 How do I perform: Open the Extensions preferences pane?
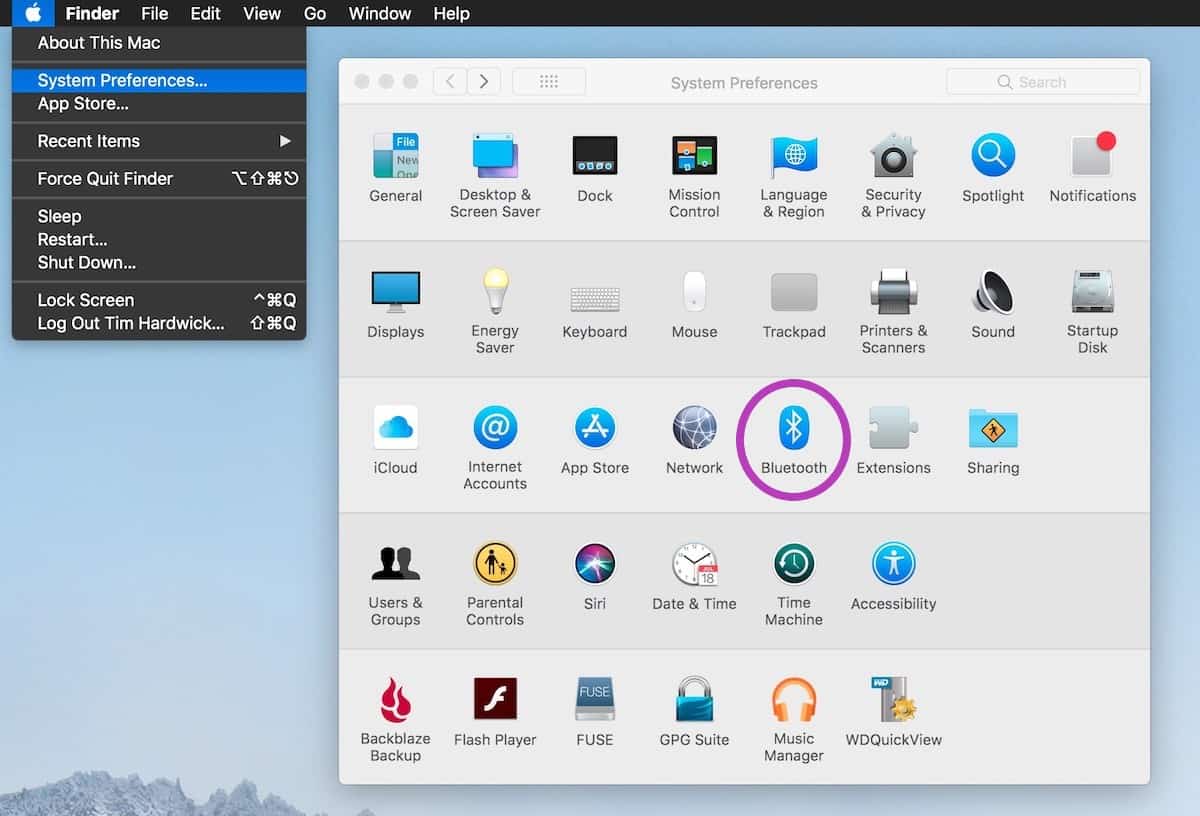(893, 440)
